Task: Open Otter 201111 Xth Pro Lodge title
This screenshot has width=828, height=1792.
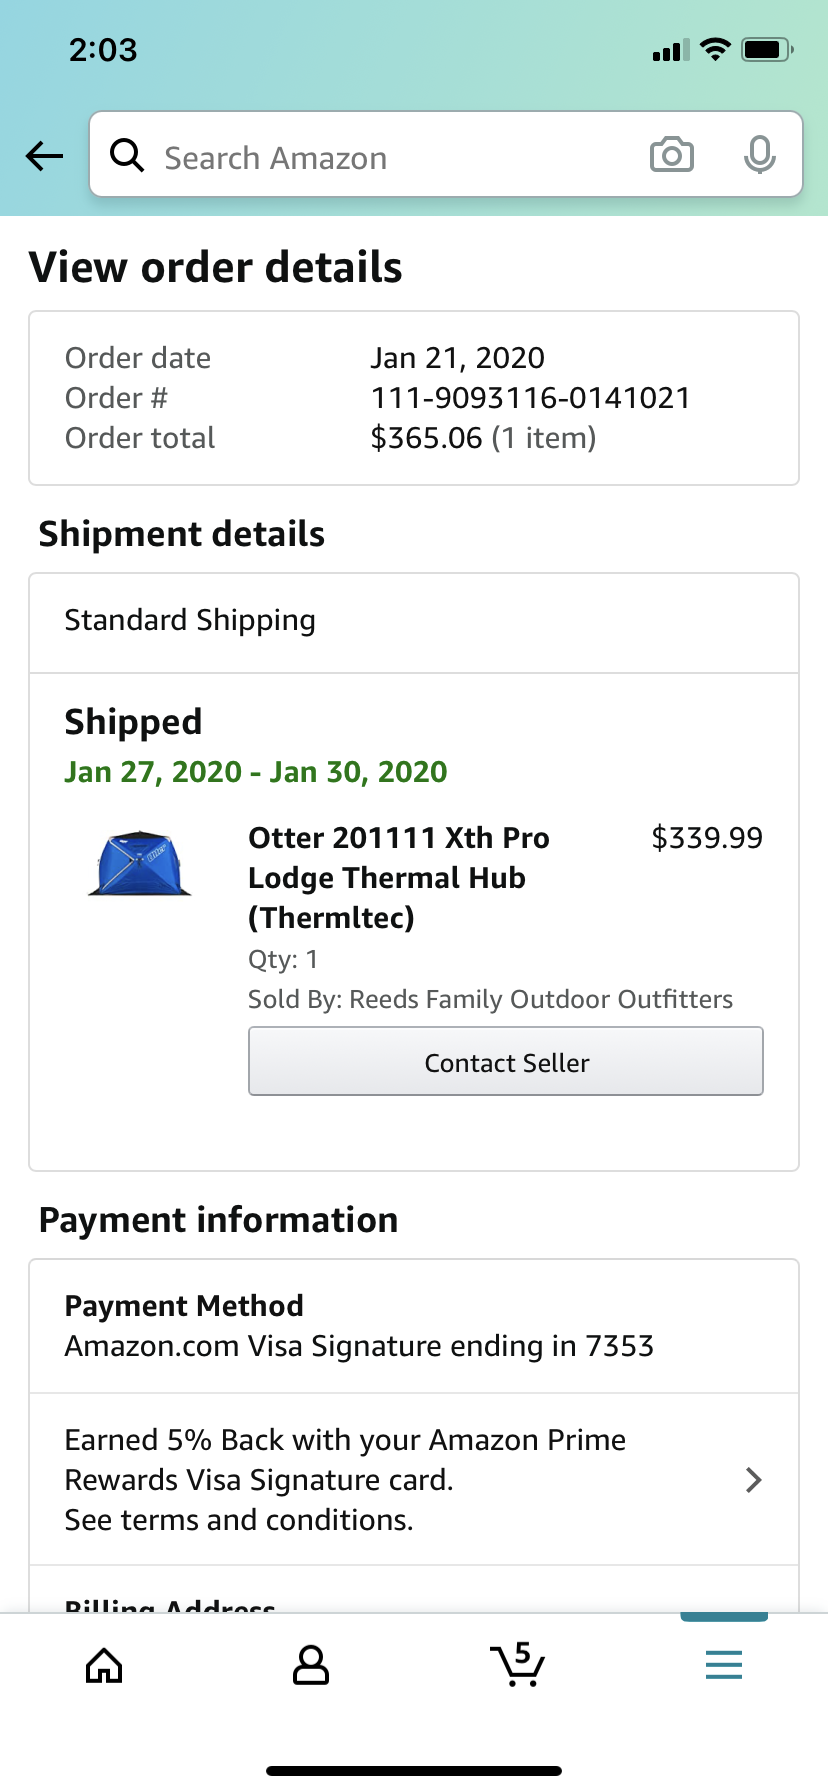Action: [x=399, y=878]
